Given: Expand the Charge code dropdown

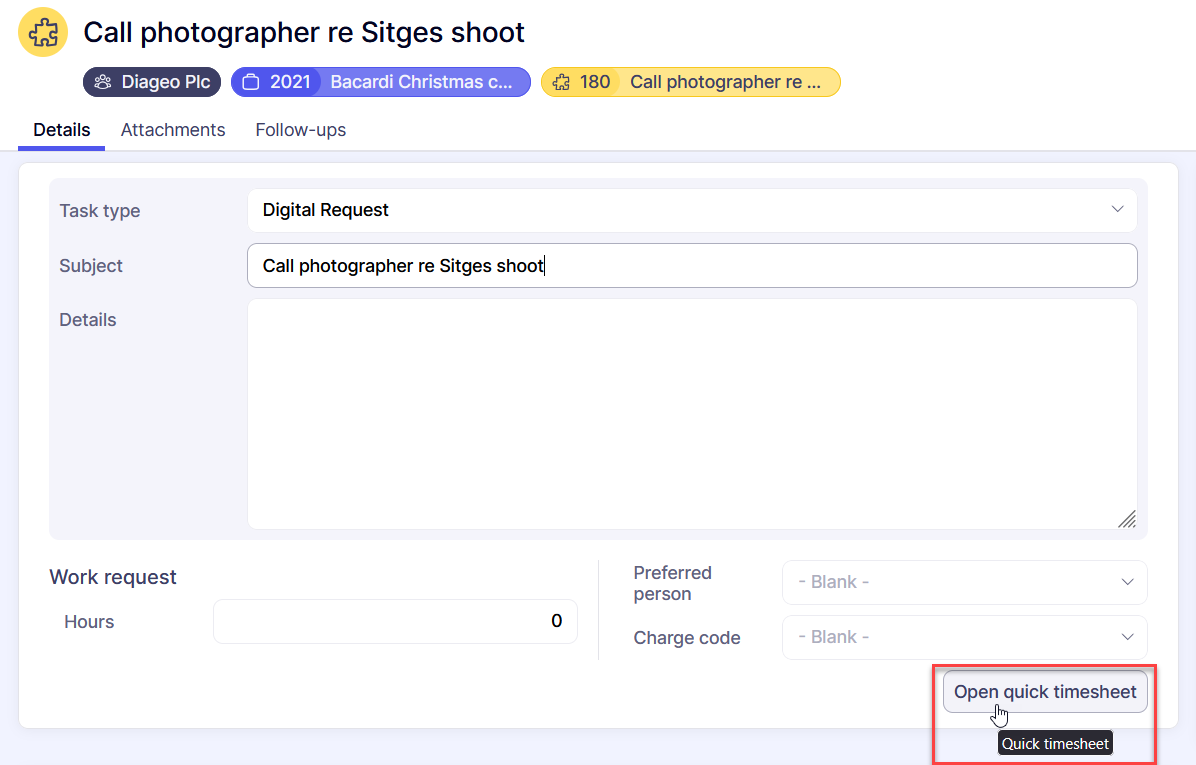Looking at the screenshot, I should click(x=964, y=637).
